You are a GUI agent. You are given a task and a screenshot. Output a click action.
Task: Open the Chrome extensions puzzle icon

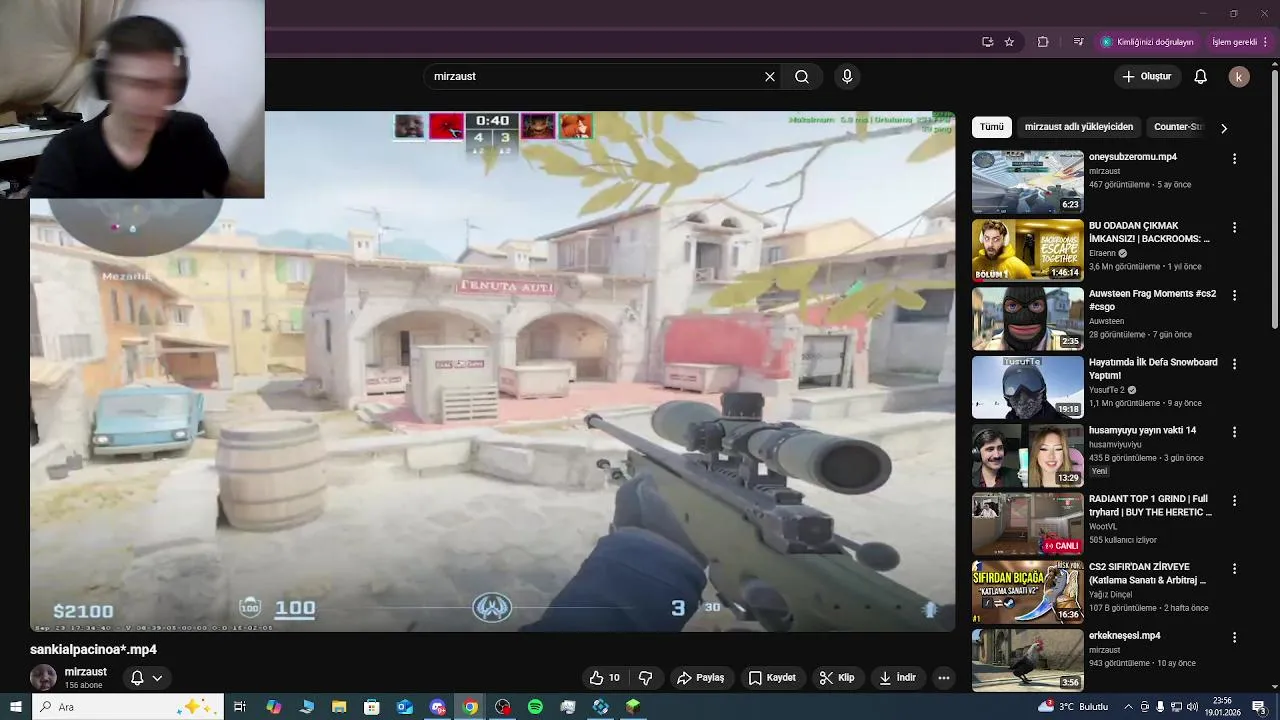(x=1043, y=42)
